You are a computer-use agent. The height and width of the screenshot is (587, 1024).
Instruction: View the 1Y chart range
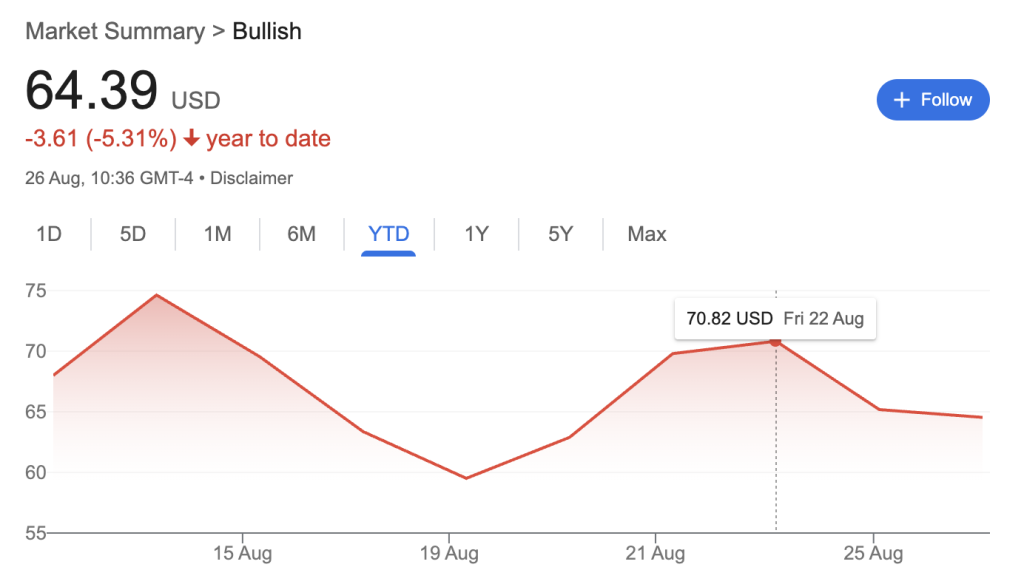coord(476,234)
